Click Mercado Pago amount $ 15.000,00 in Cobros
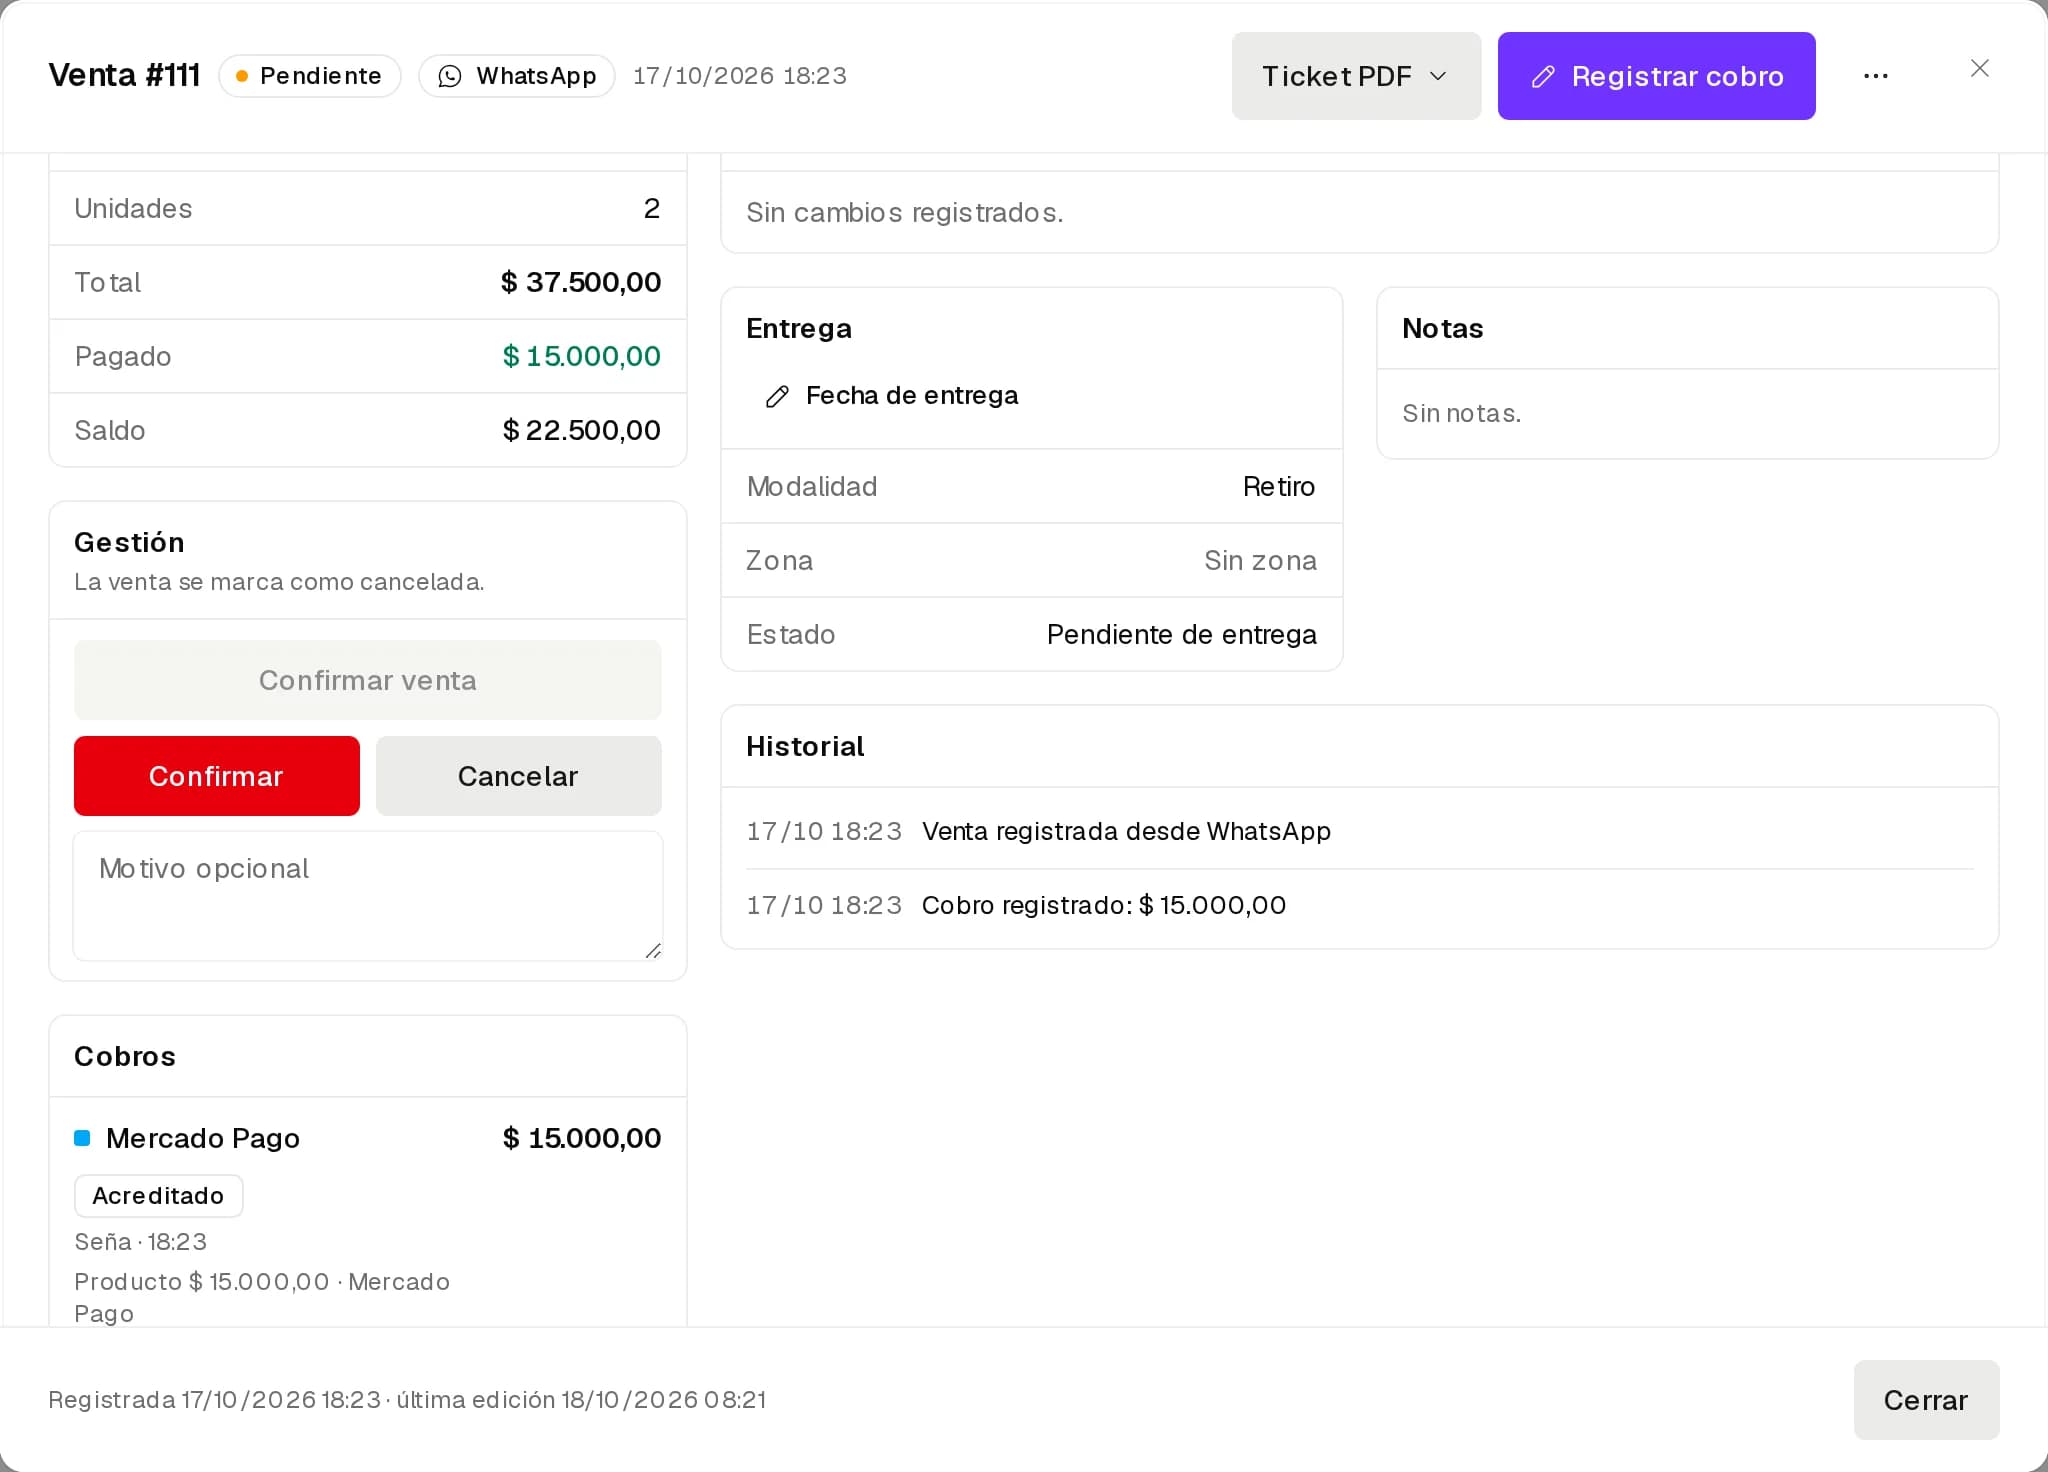 pyautogui.click(x=582, y=1138)
